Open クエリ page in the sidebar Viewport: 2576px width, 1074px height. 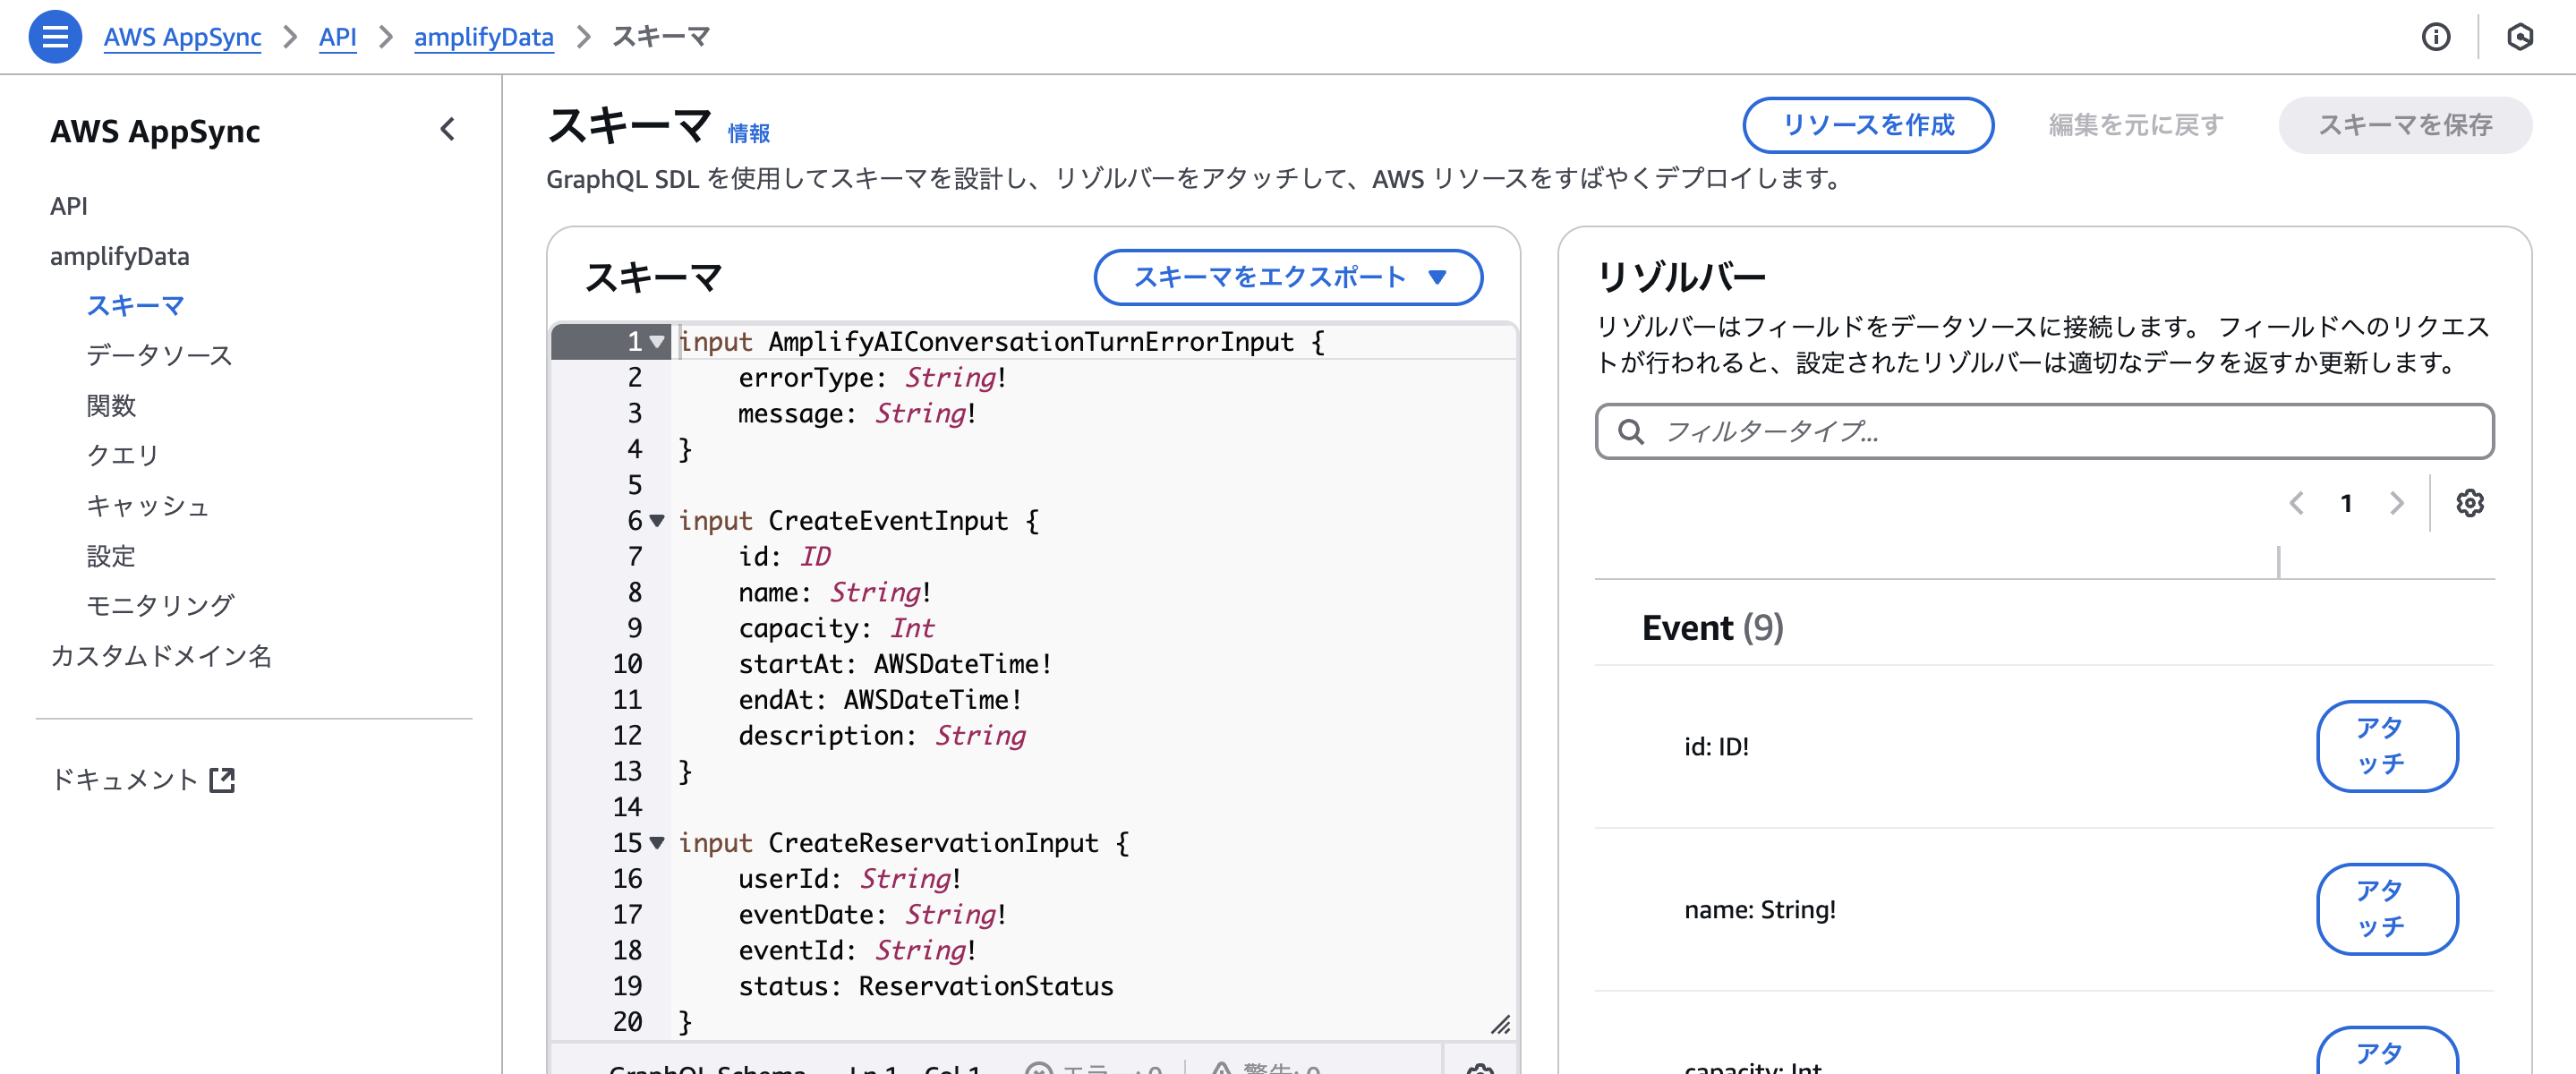(x=122, y=455)
